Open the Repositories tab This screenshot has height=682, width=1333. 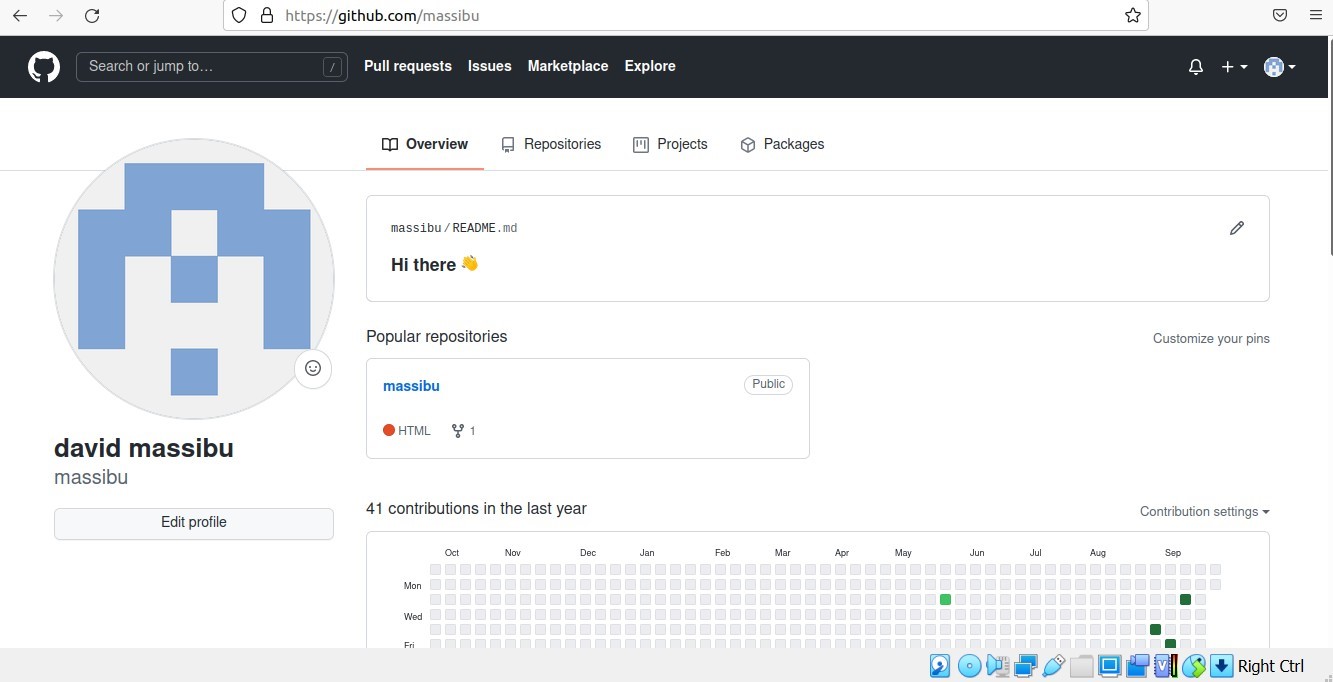551,144
